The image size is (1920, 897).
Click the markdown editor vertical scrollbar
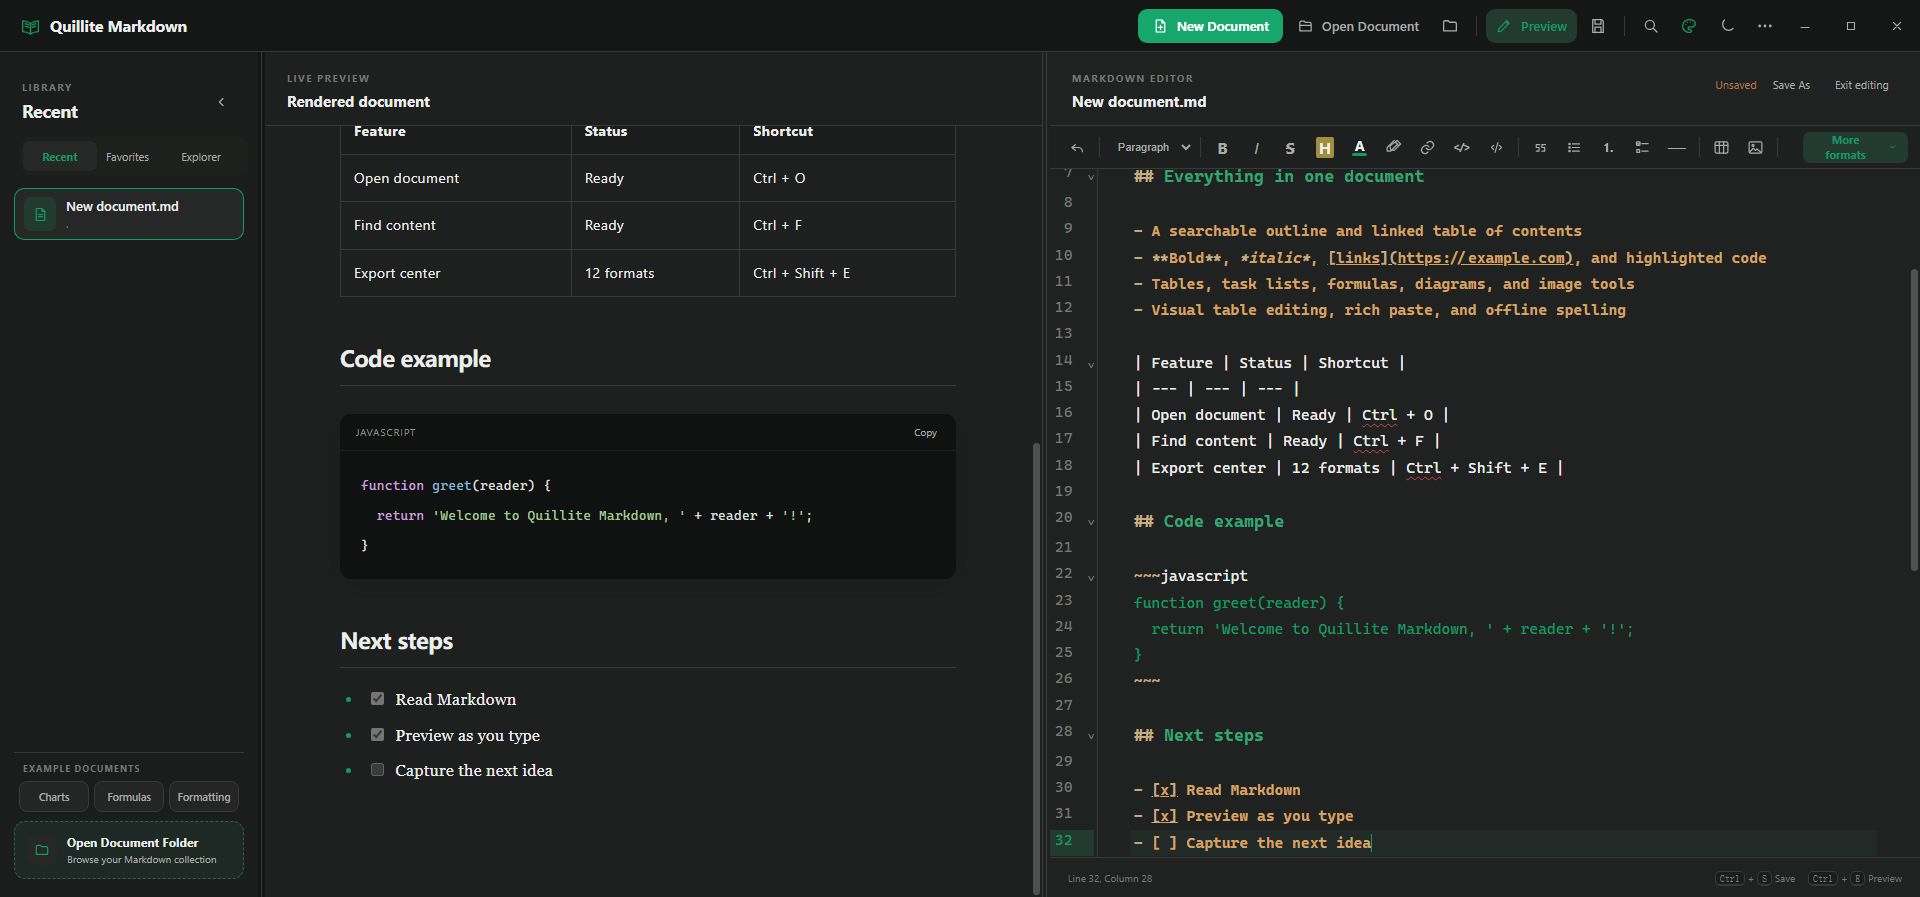(1913, 420)
